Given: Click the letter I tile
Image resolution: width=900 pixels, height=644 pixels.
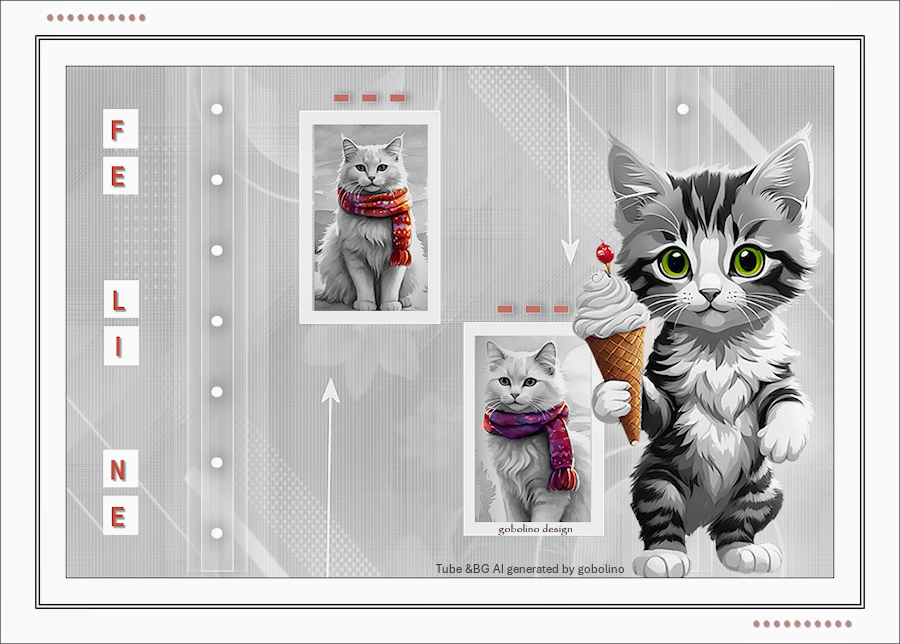Looking at the screenshot, I should [x=121, y=346].
